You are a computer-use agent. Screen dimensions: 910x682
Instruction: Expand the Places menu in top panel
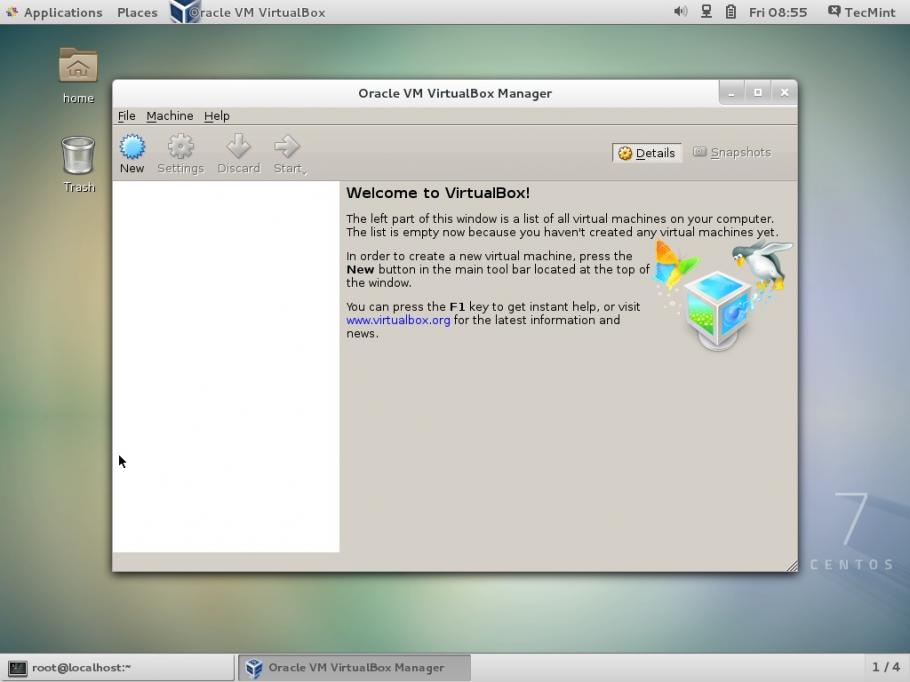pos(137,12)
